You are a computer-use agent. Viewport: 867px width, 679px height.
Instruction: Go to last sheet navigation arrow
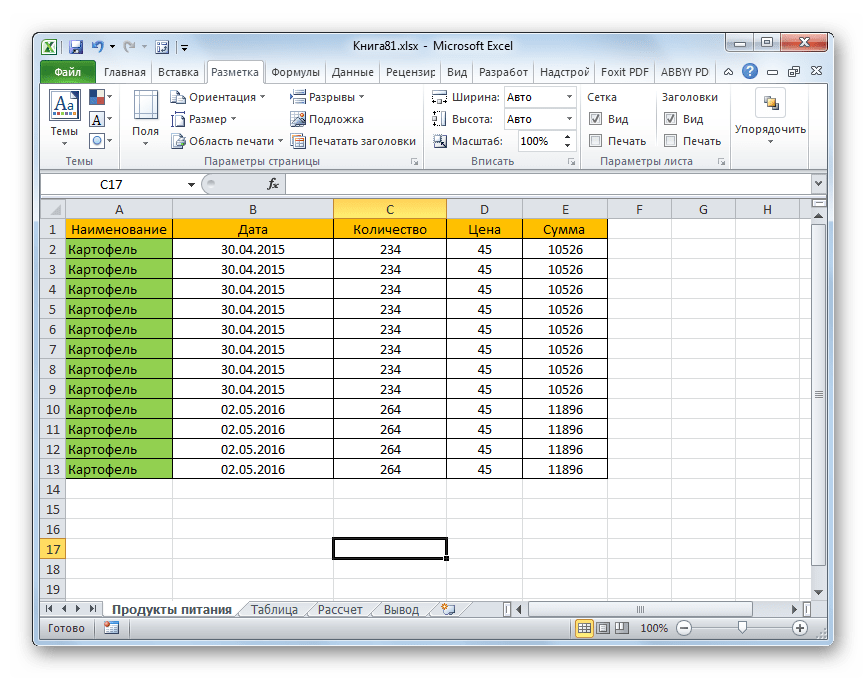(92, 609)
